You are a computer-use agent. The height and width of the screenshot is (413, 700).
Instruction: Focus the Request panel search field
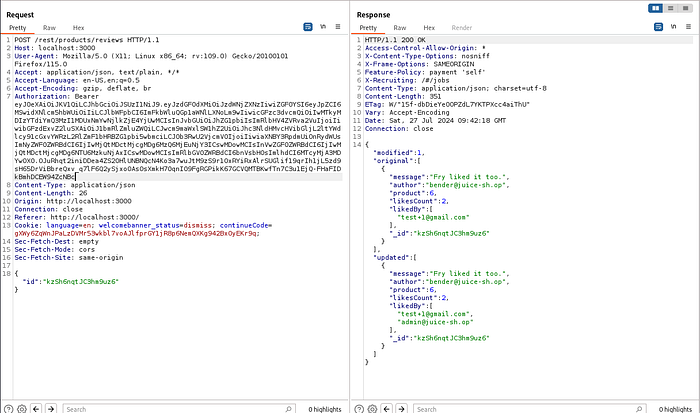(179, 409)
